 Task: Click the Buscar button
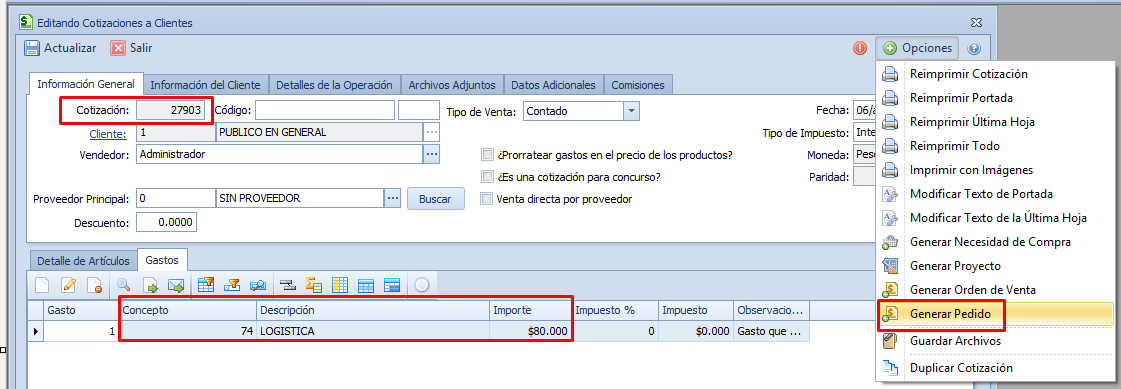point(435,198)
